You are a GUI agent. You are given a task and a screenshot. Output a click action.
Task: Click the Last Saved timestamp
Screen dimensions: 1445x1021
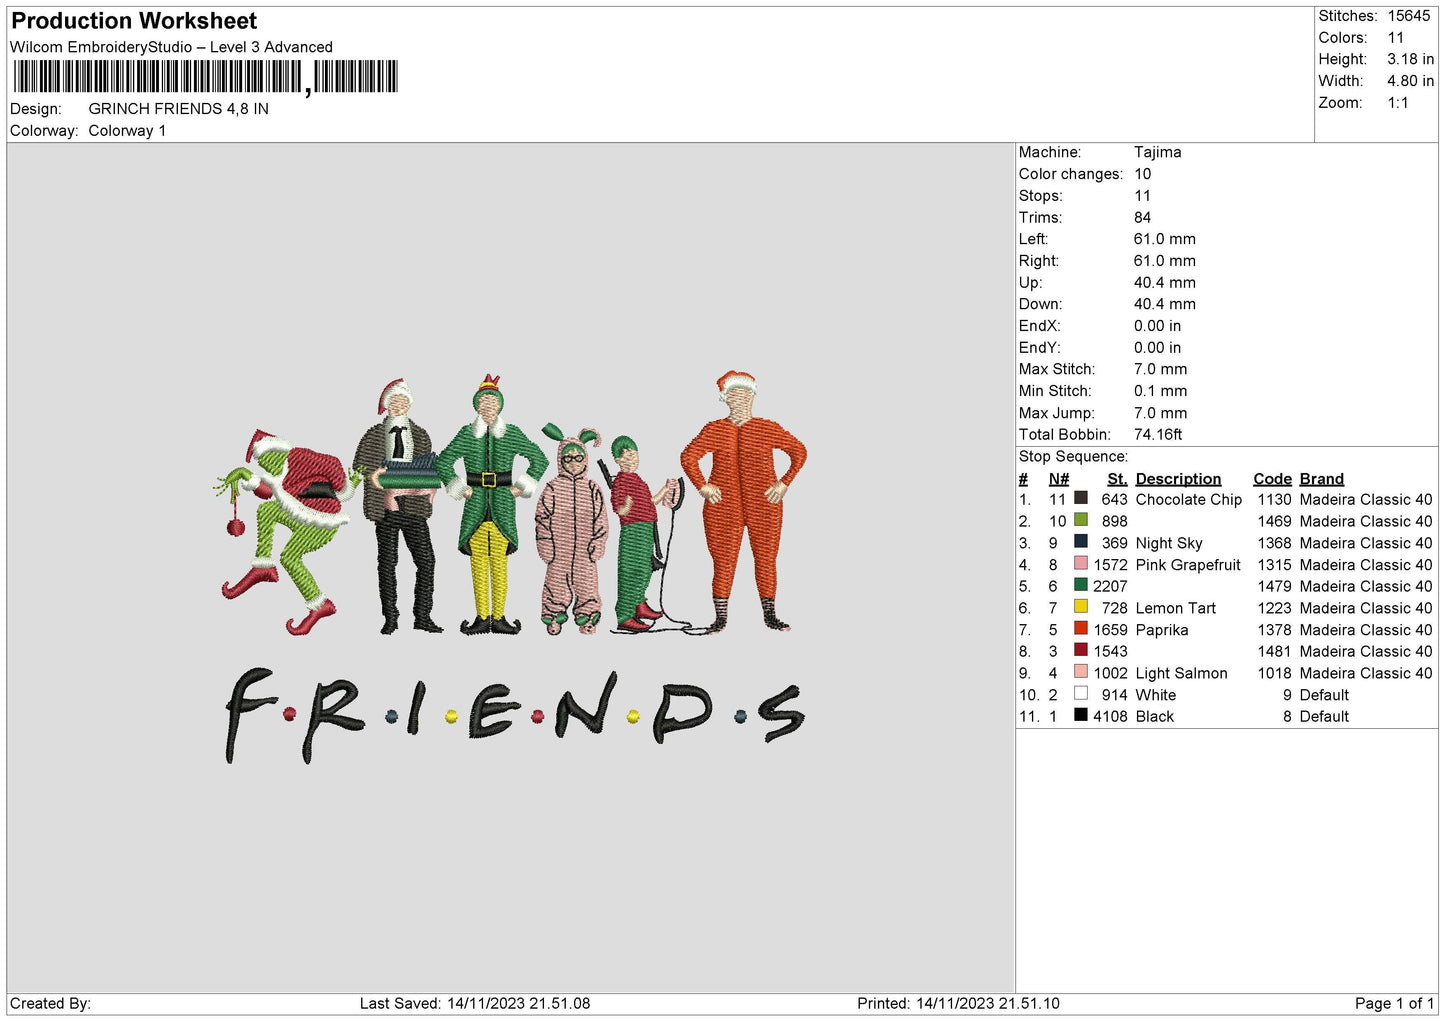475,1003
